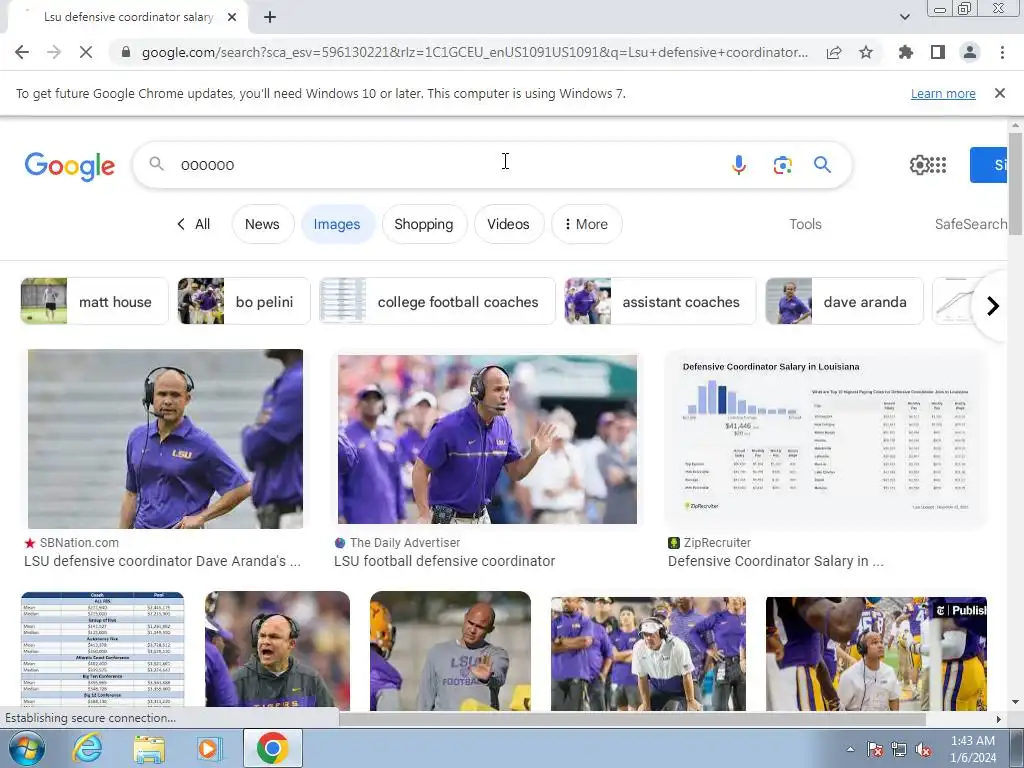Click the muted volume tray icon
This screenshot has width=1024, height=768.
pyautogui.click(x=923, y=750)
